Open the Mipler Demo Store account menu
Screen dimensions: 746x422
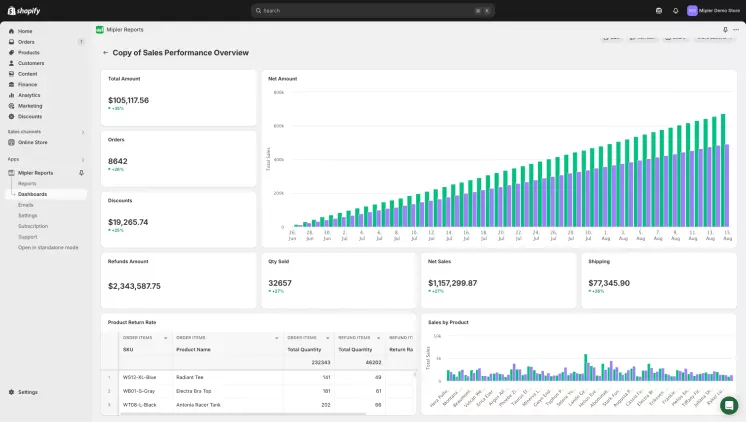point(713,10)
